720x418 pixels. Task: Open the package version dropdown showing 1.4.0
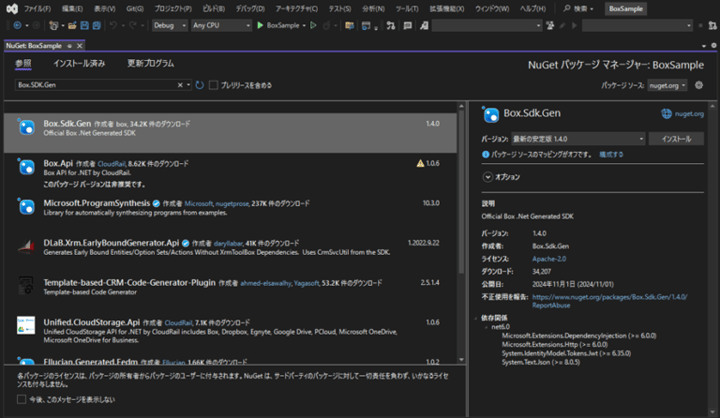[577, 138]
